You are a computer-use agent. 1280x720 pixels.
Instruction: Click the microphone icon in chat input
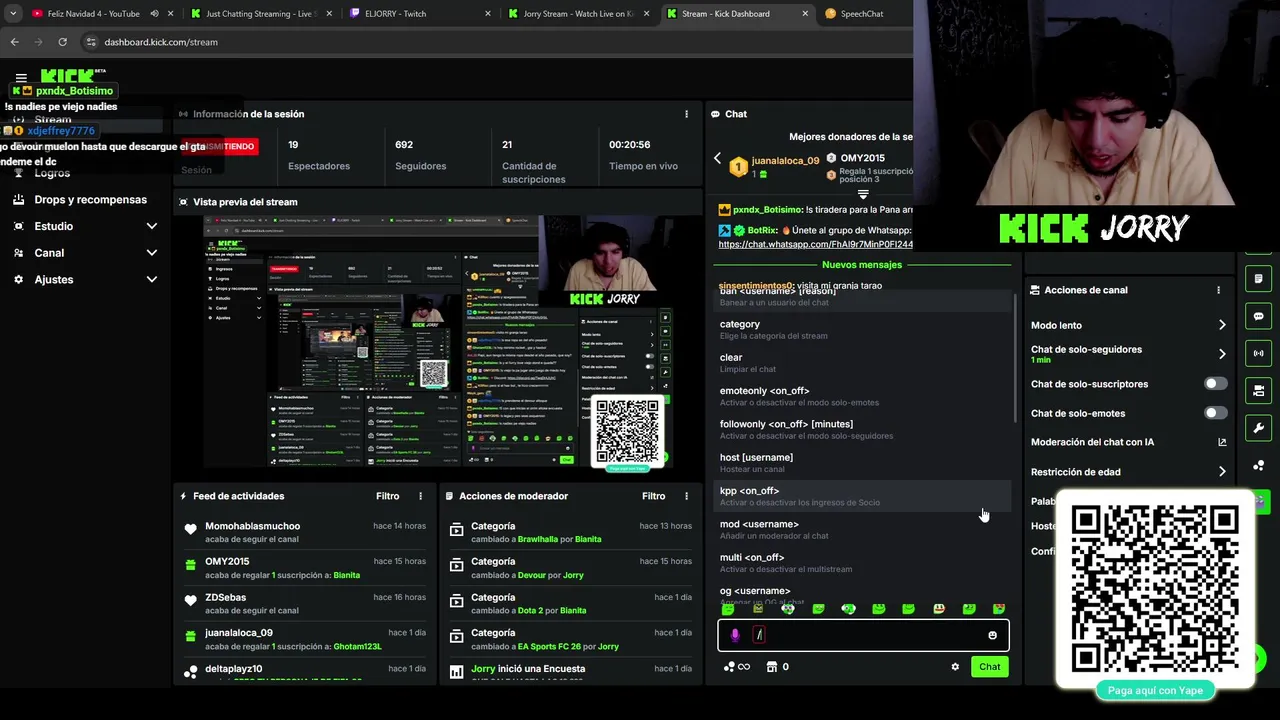click(735, 635)
